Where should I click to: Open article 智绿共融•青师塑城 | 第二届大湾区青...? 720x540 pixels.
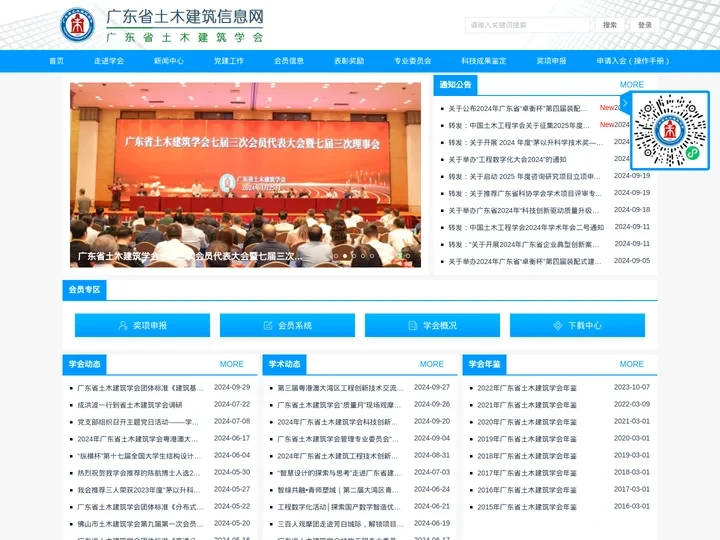[x=338, y=490]
